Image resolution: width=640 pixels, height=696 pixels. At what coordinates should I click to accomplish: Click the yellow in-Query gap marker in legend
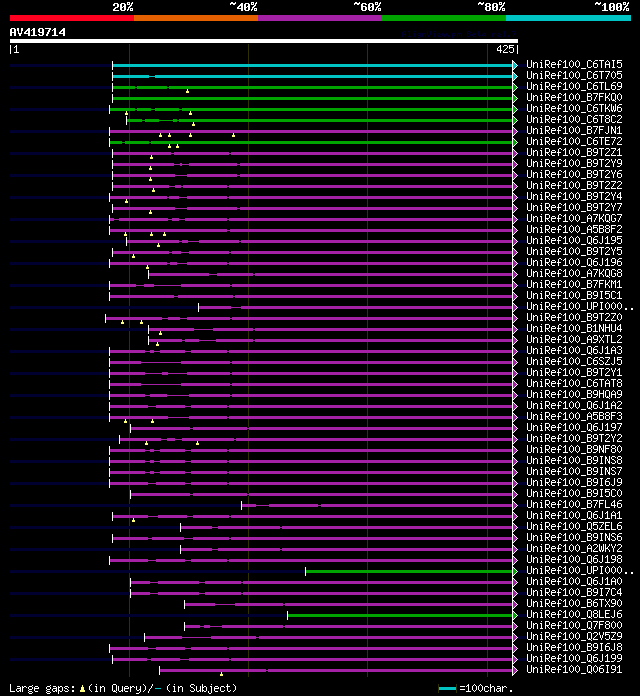[x=82, y=688]
